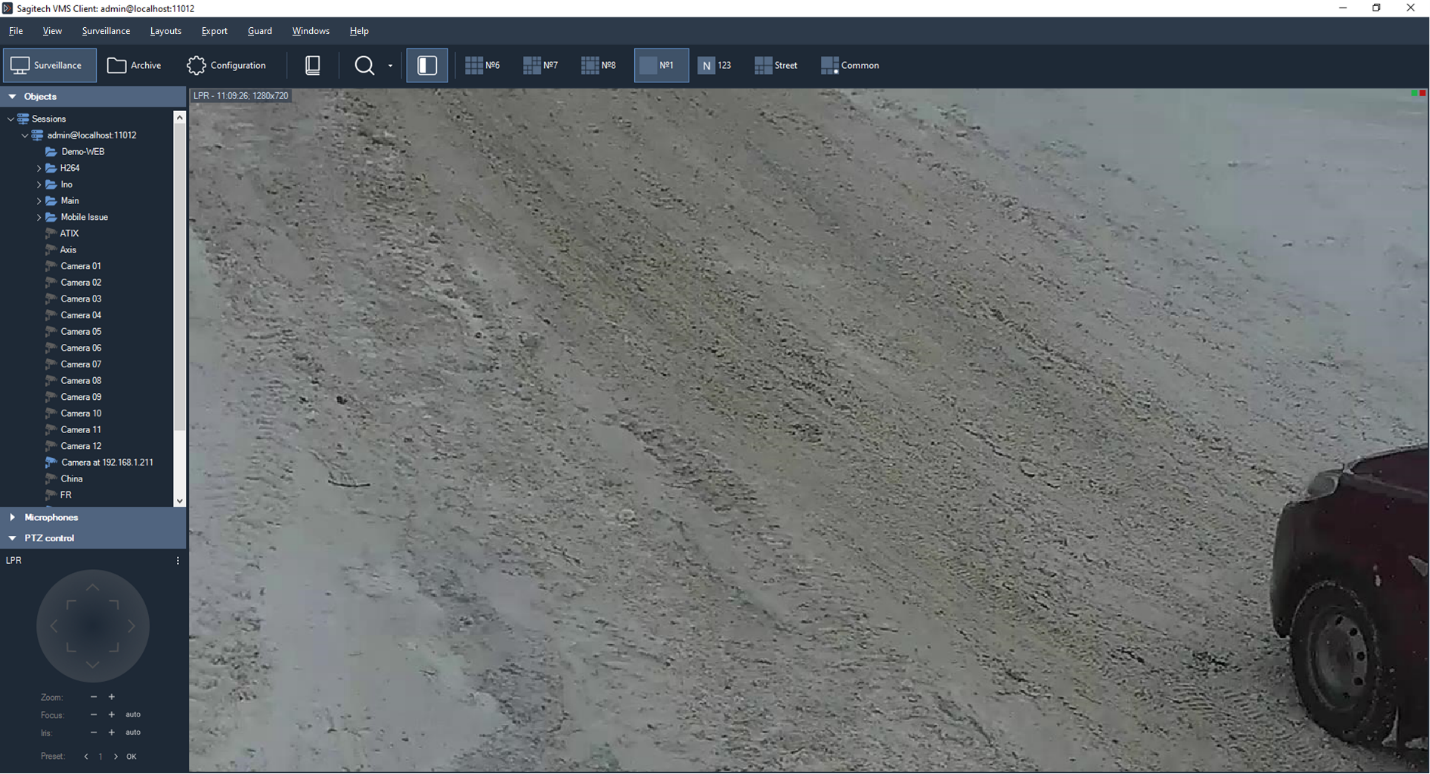
Task: Collapse the PTZ control section
Action: pyautogui.click(x=12, y=538)
